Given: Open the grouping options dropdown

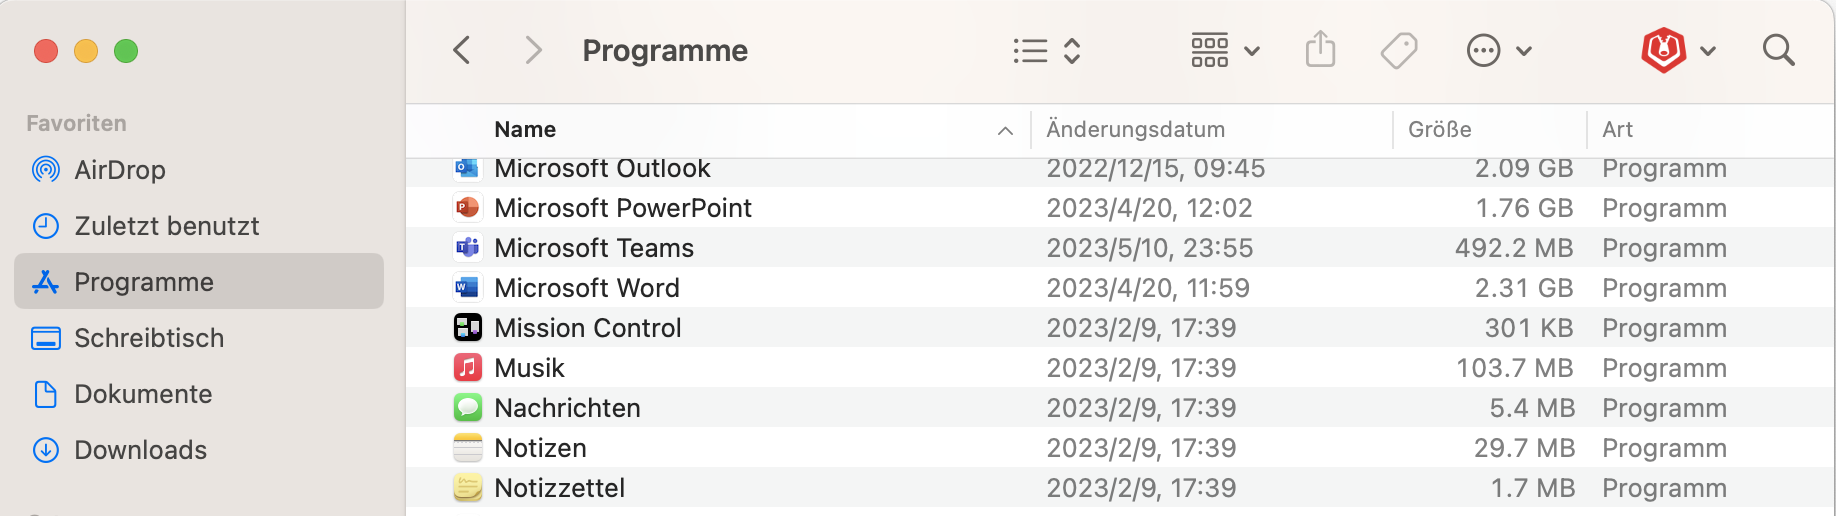Looking at the screenshot, I should (1224, 50).
